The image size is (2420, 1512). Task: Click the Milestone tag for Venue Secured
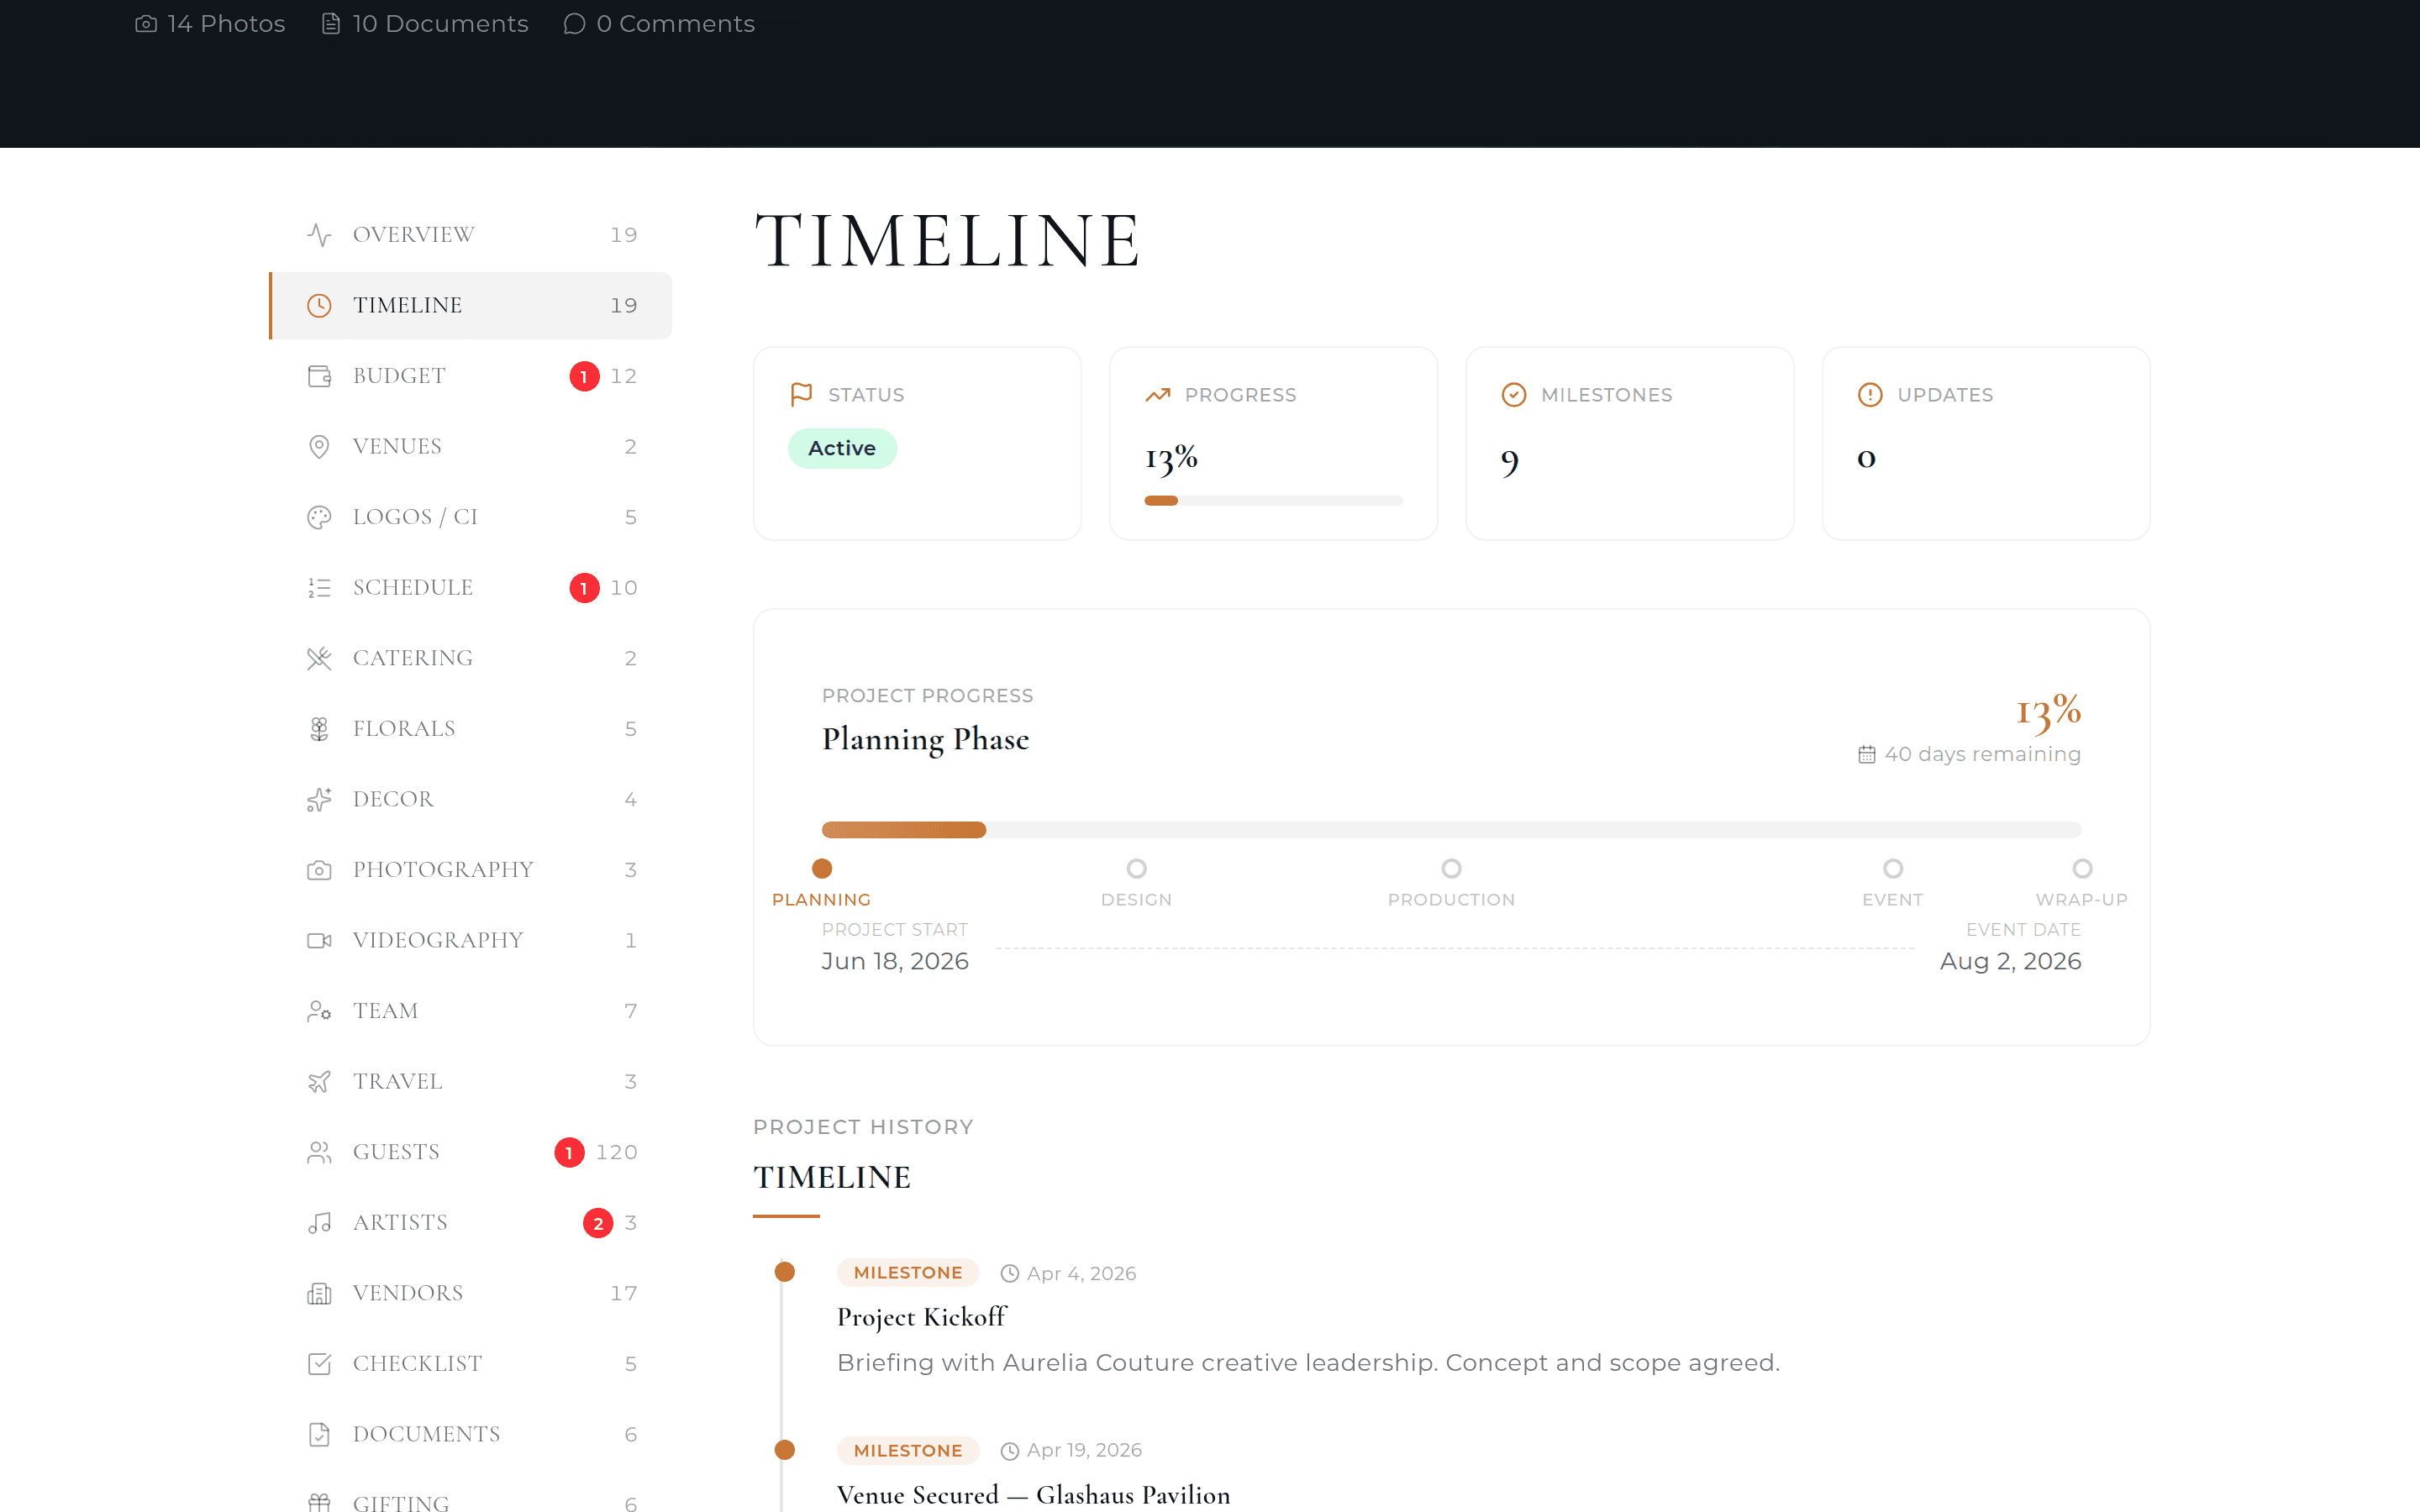907,1451
